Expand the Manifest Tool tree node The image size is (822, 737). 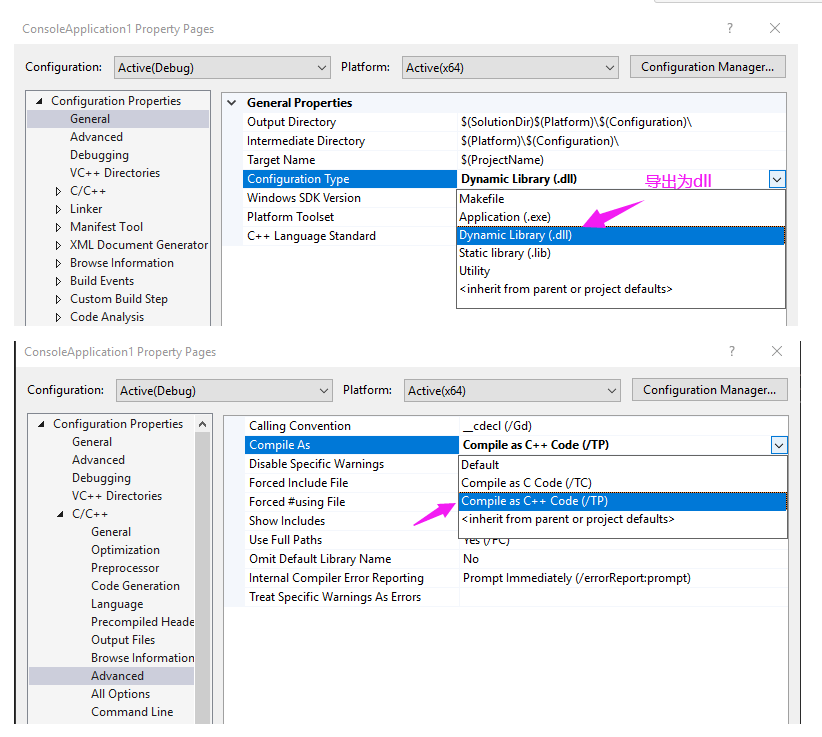coord(59,227)
